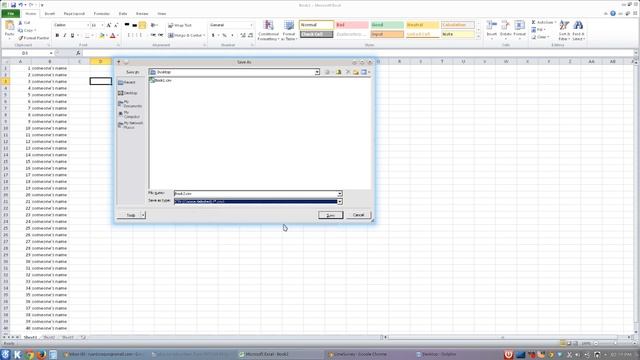Viewport: 640px width, 360px height.
Task: Toggle Underline formatting
Action: pyautogui.click(x=72, y=36)
